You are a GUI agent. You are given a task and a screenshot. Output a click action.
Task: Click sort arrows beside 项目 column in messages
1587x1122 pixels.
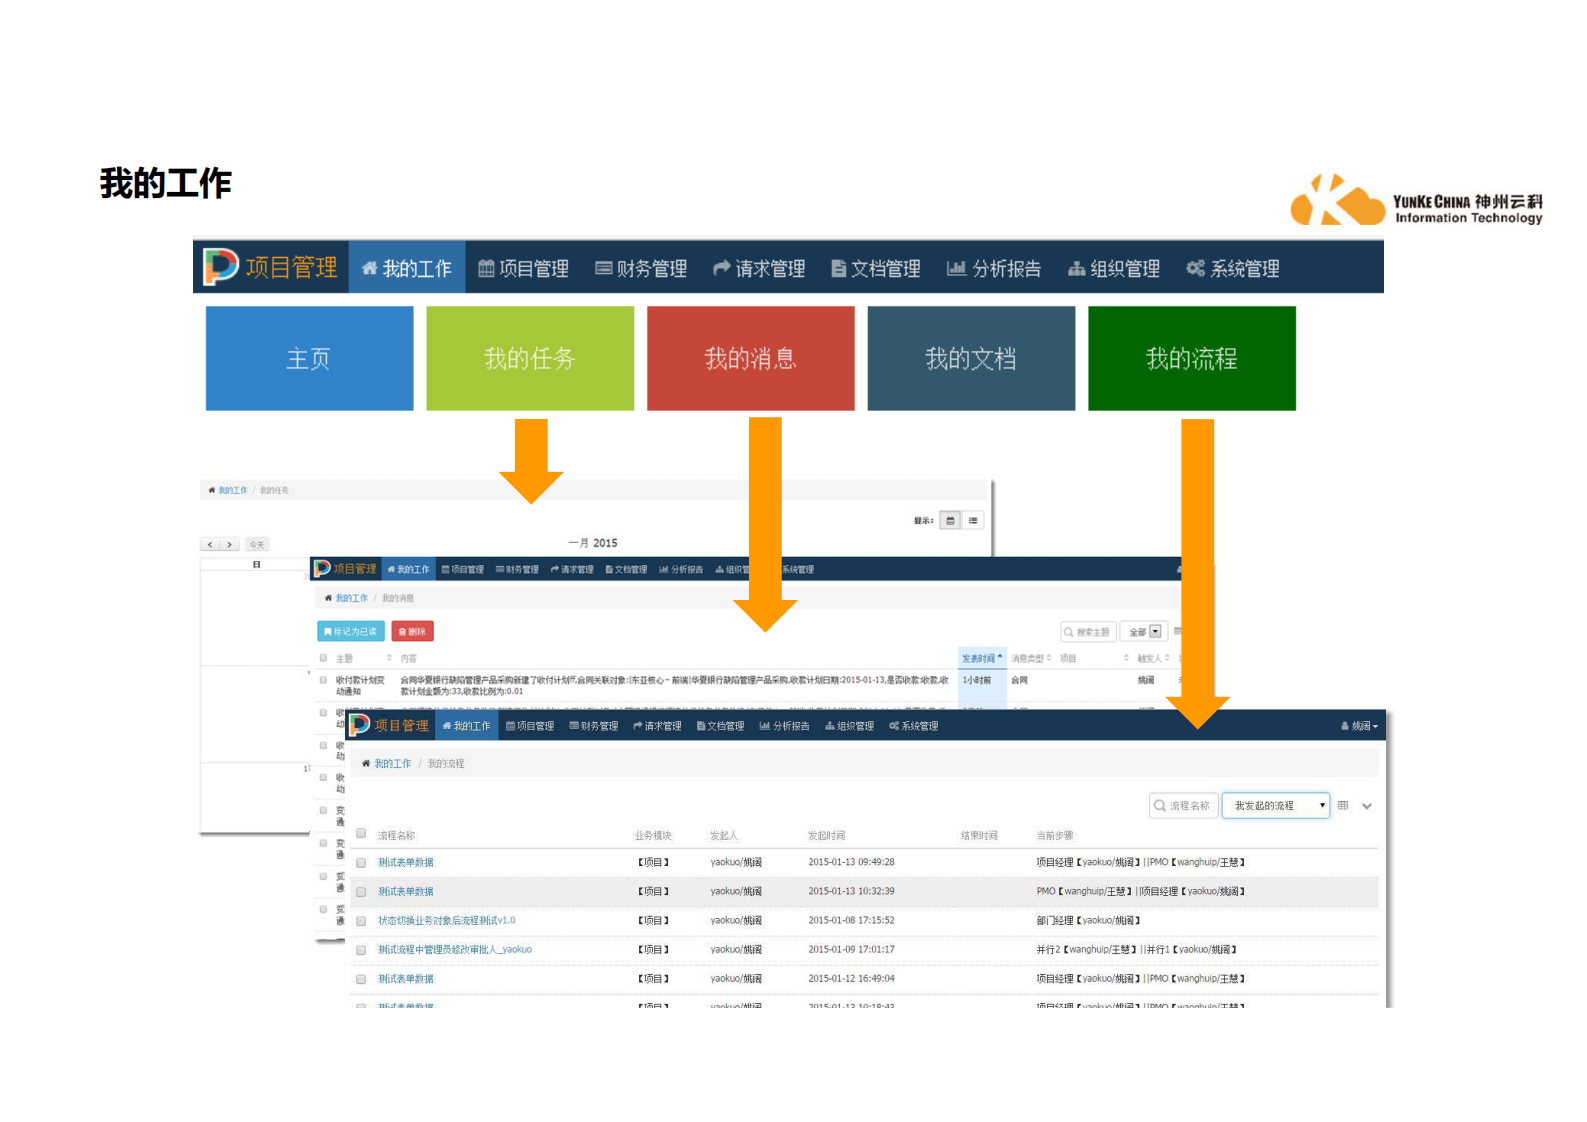point(1126,658)
